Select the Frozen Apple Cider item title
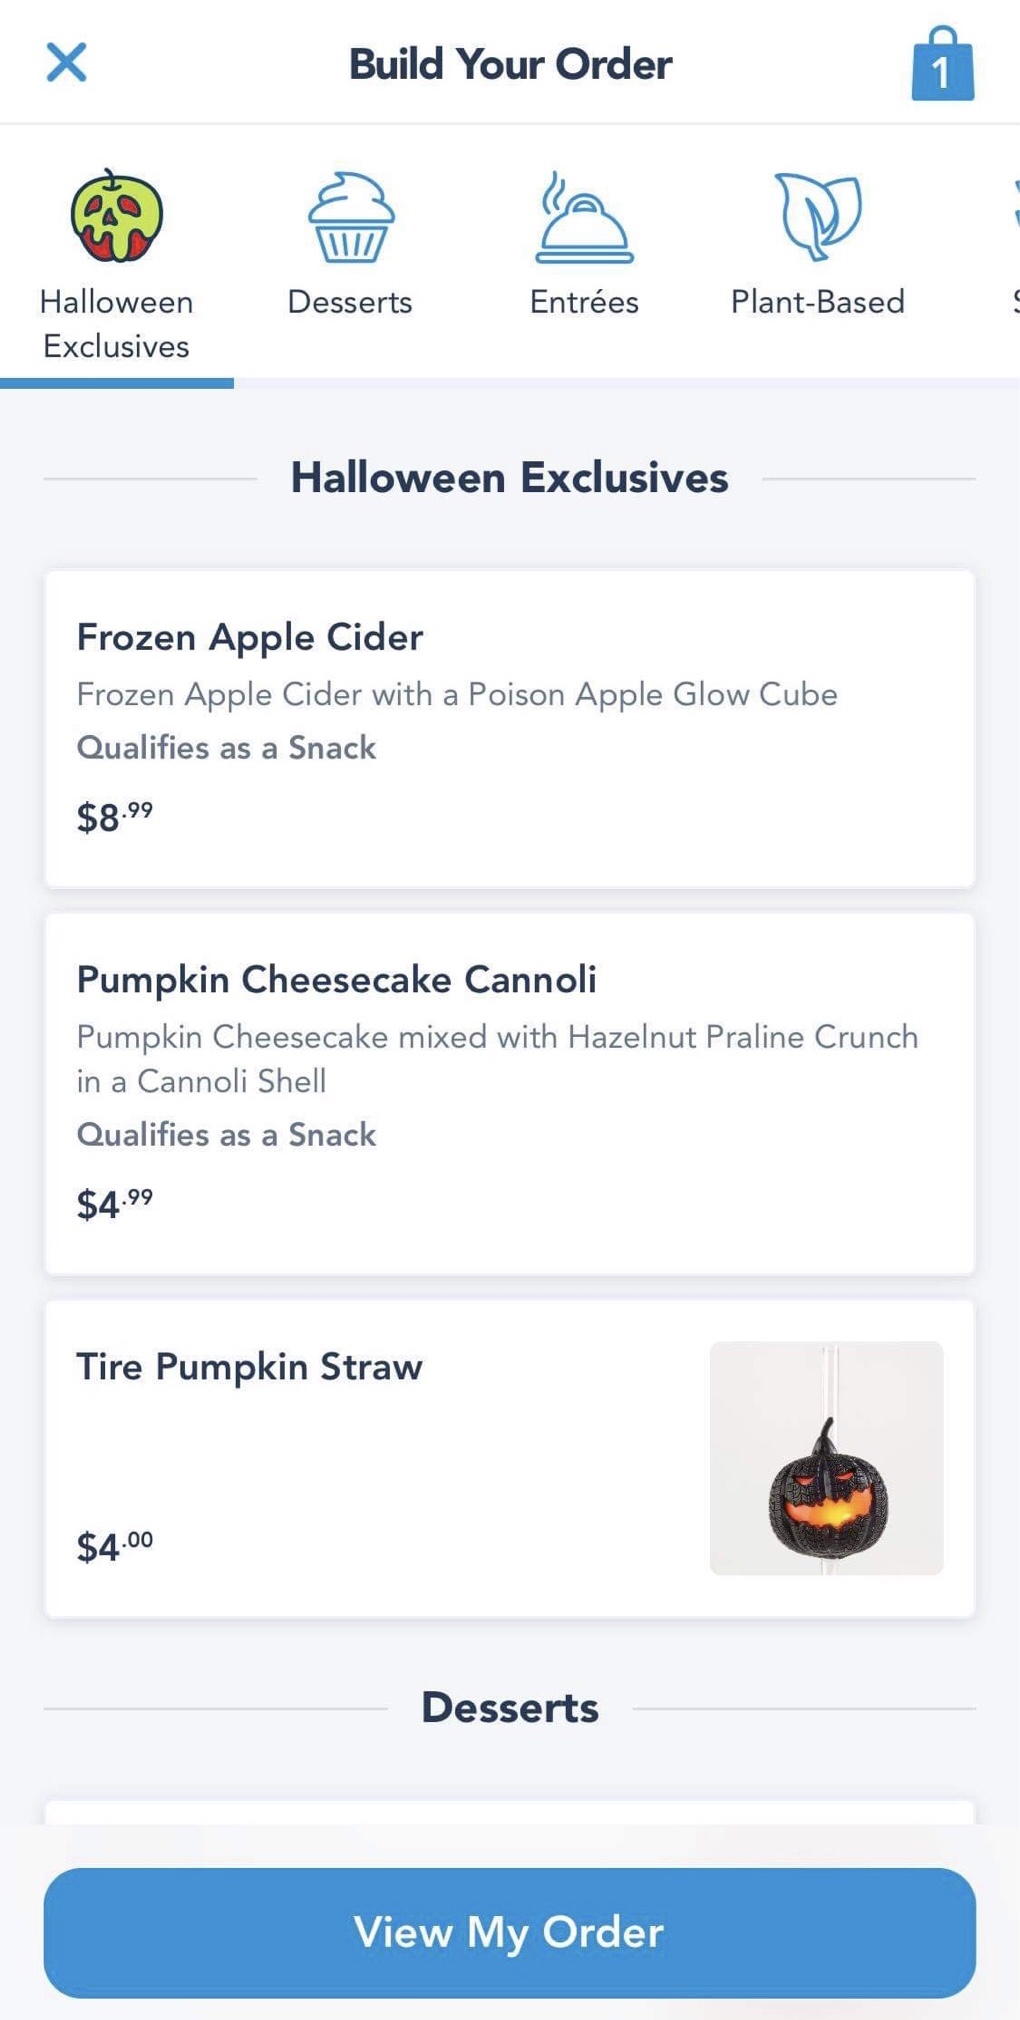 point(250,637)
